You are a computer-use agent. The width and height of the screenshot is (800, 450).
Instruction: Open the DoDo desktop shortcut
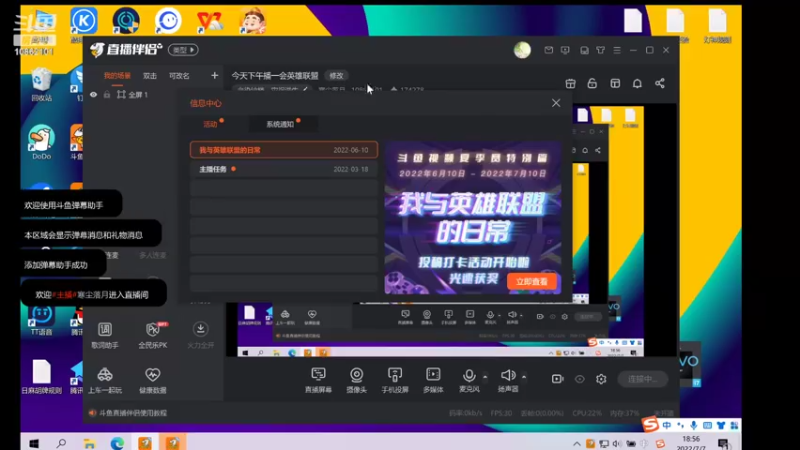(x=41, y=142)
